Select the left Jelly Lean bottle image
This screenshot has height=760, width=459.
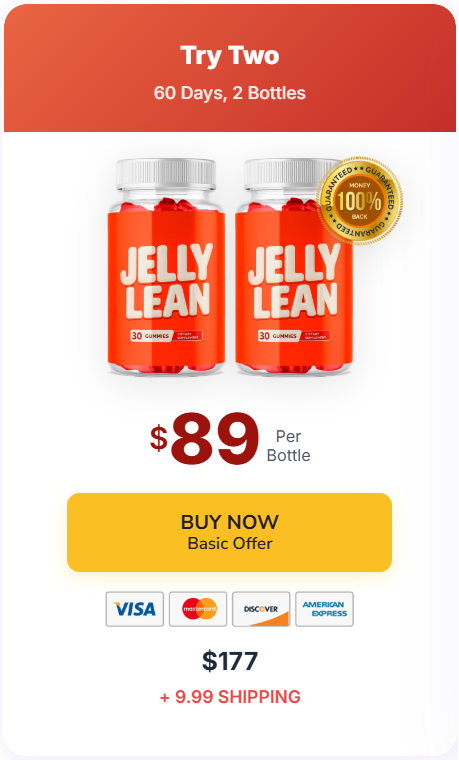click(x=166, y=267)
